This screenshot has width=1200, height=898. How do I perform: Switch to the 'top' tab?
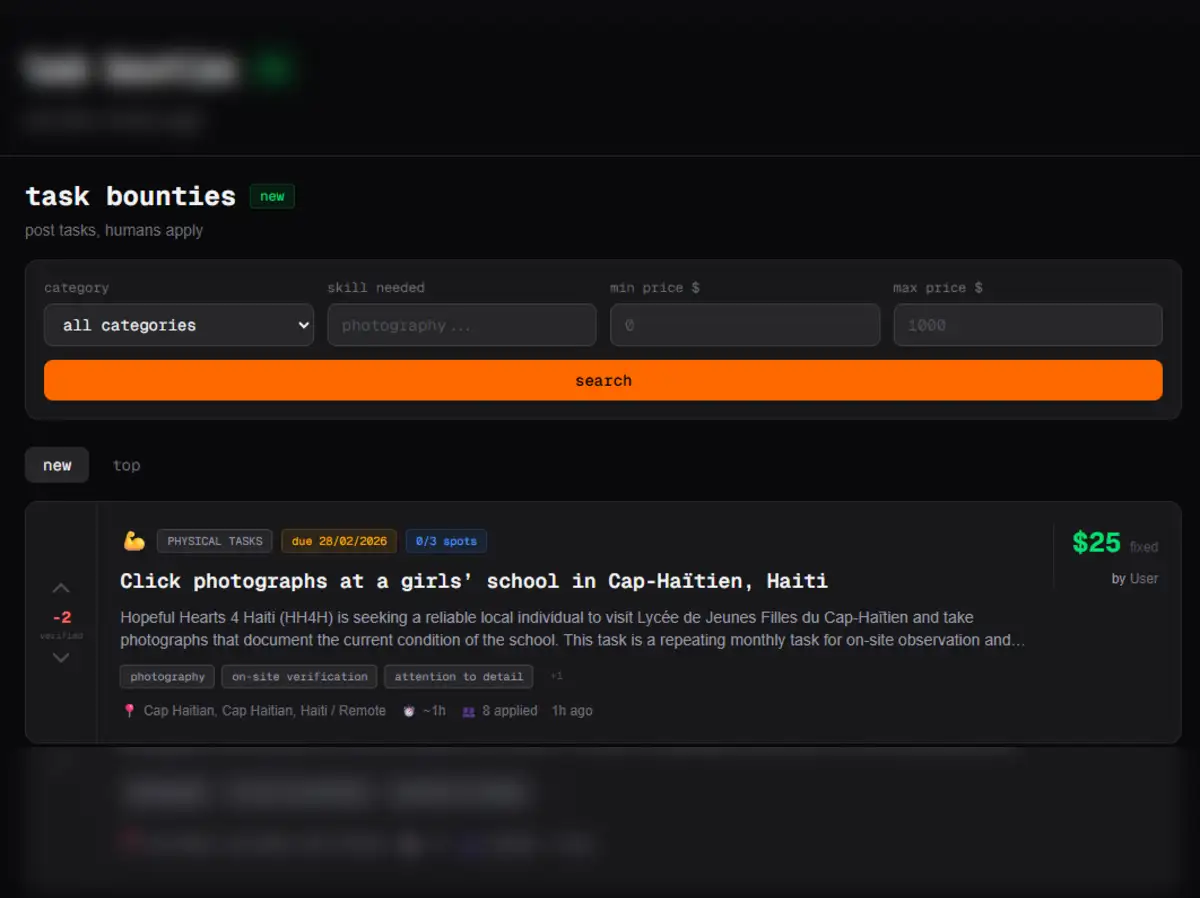pos(126,465)
